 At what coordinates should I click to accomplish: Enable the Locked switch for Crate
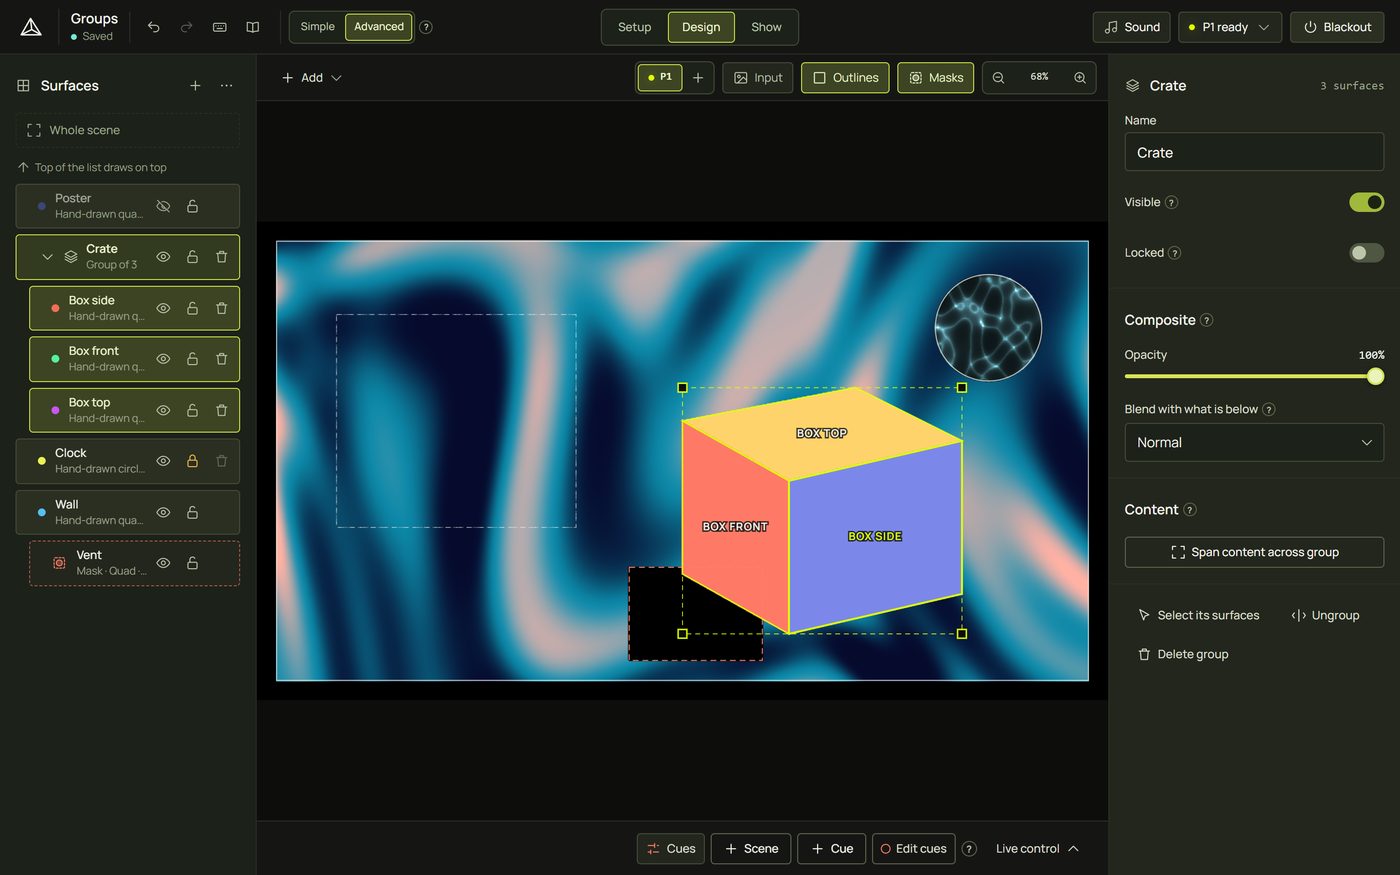[1366, 253]
